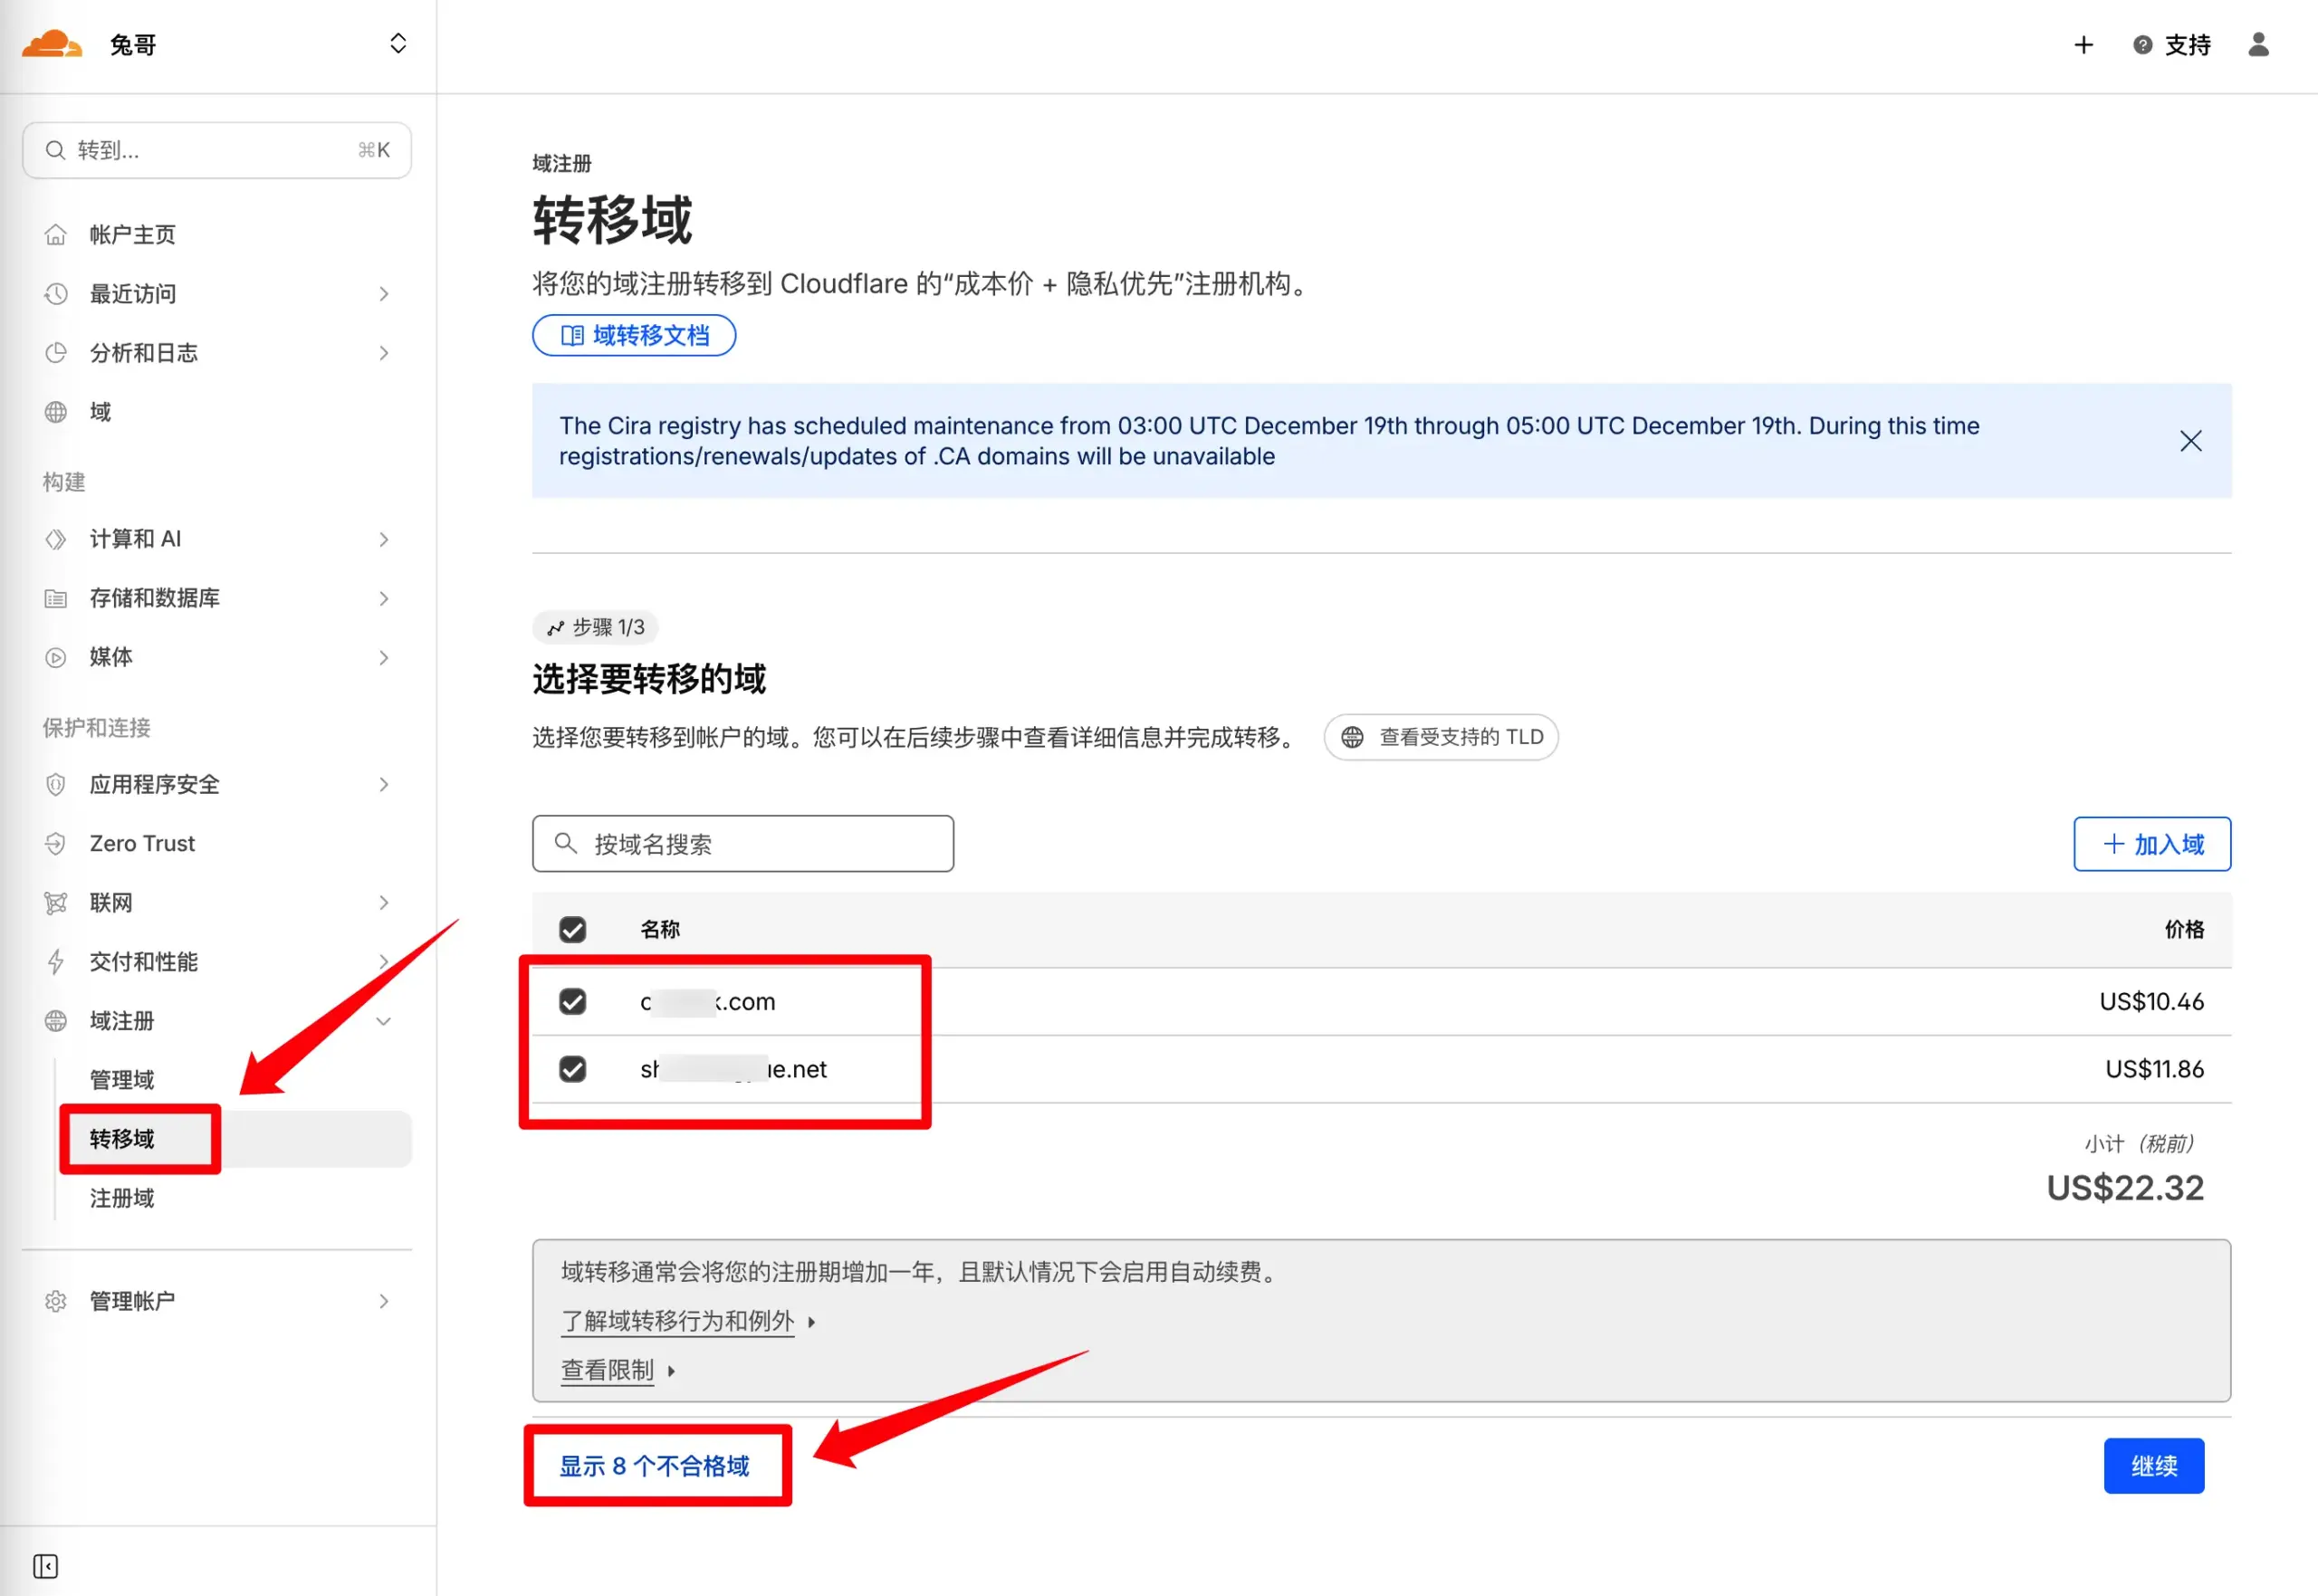Expand 了解域转移行为和例外 disclosure
This screenshot has width=2318, height=1596.
click(679, 1321)
